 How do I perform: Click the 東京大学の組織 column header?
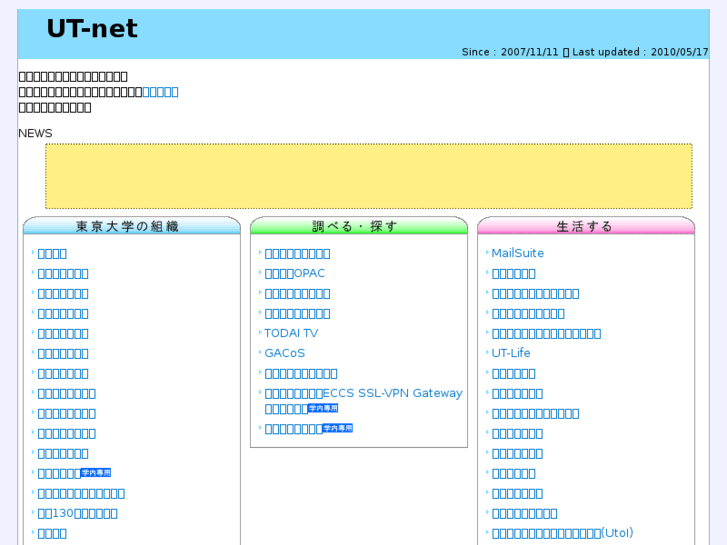tap(132, 226)
